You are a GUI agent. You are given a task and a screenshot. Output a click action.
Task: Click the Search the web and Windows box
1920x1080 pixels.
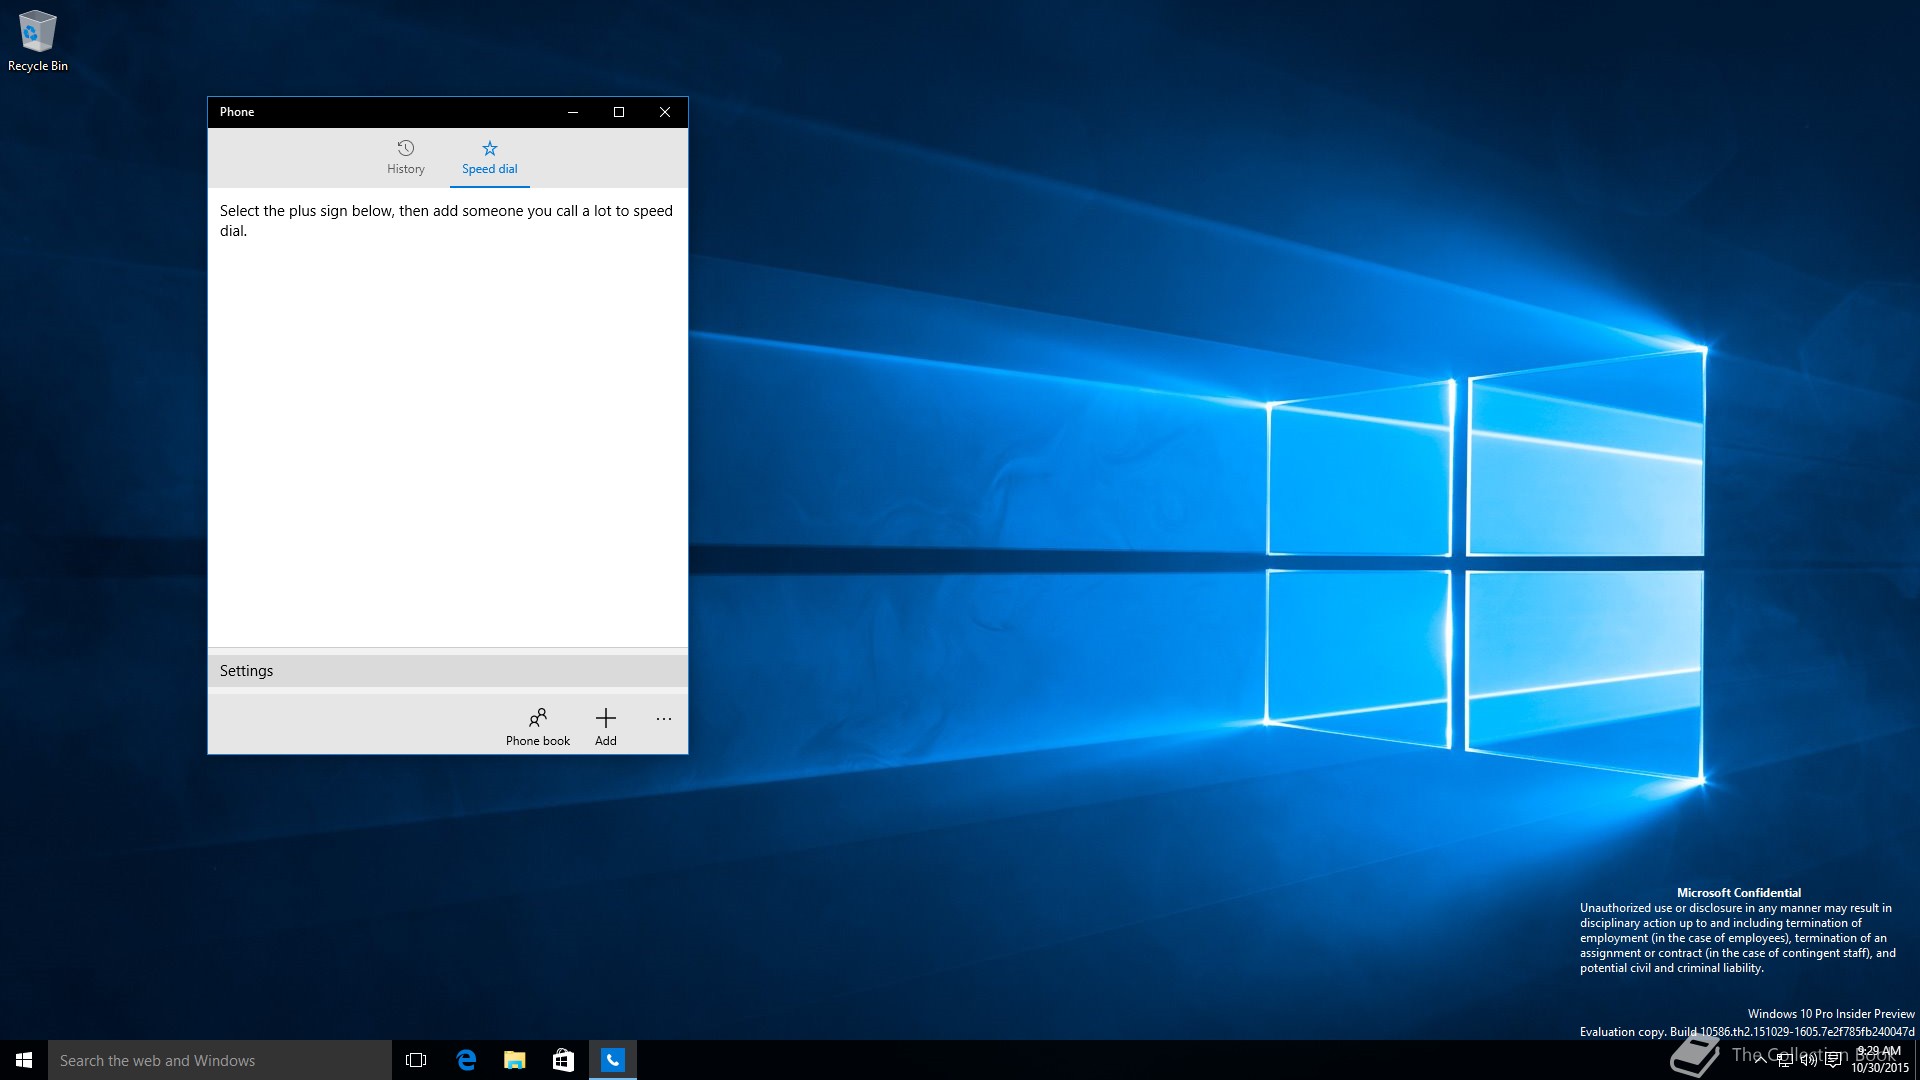pos(220,1060)
